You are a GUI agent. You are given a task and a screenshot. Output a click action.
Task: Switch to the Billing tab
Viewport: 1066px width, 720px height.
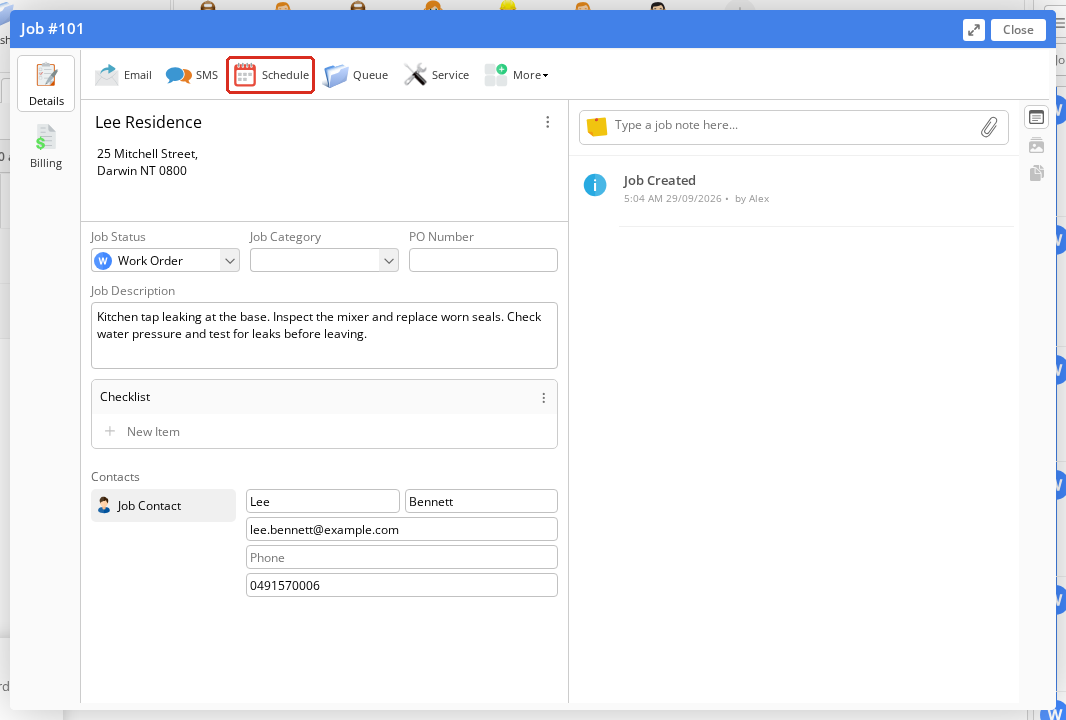click(46, 146)
